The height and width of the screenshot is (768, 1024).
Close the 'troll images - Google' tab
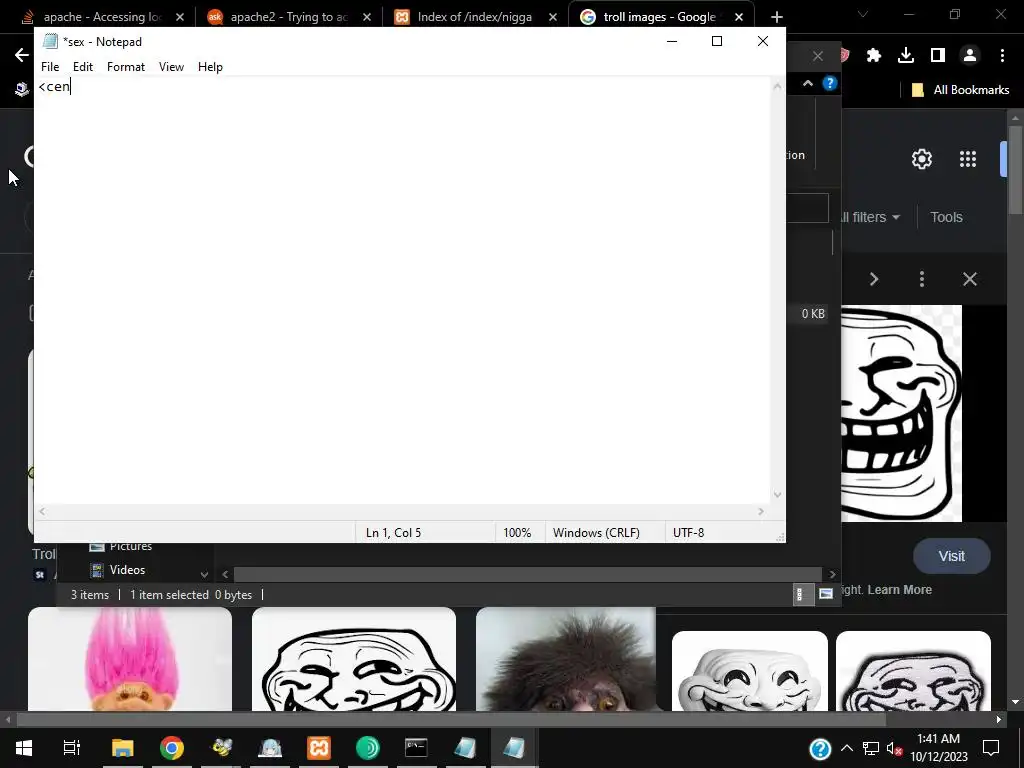click(x=739, y=17)
